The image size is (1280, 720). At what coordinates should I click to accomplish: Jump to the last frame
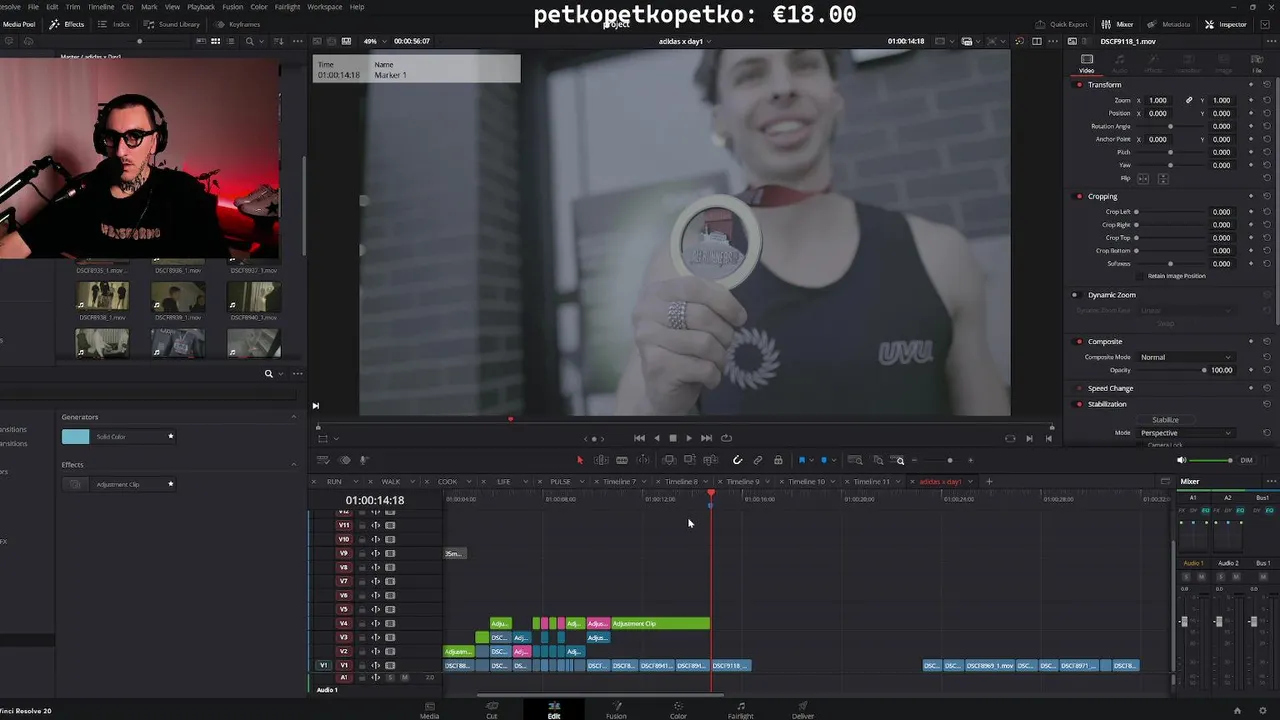706,438
